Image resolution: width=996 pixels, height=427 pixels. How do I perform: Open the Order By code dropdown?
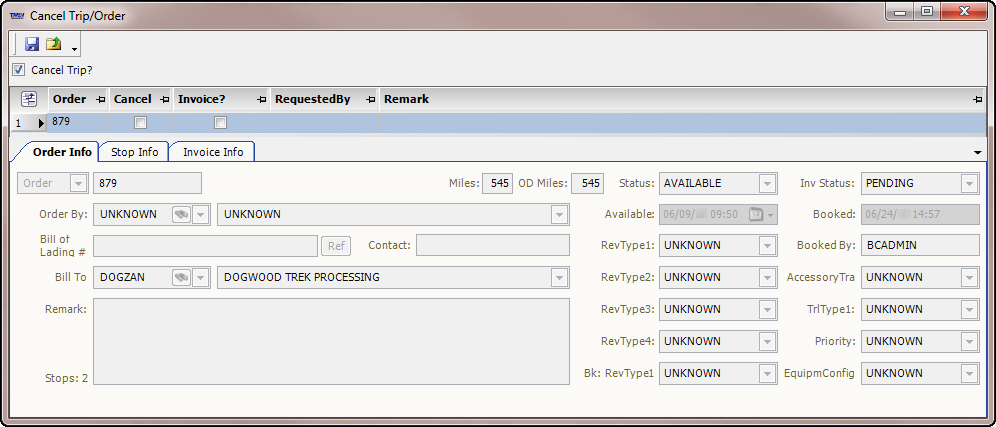[x=201, y=215]
